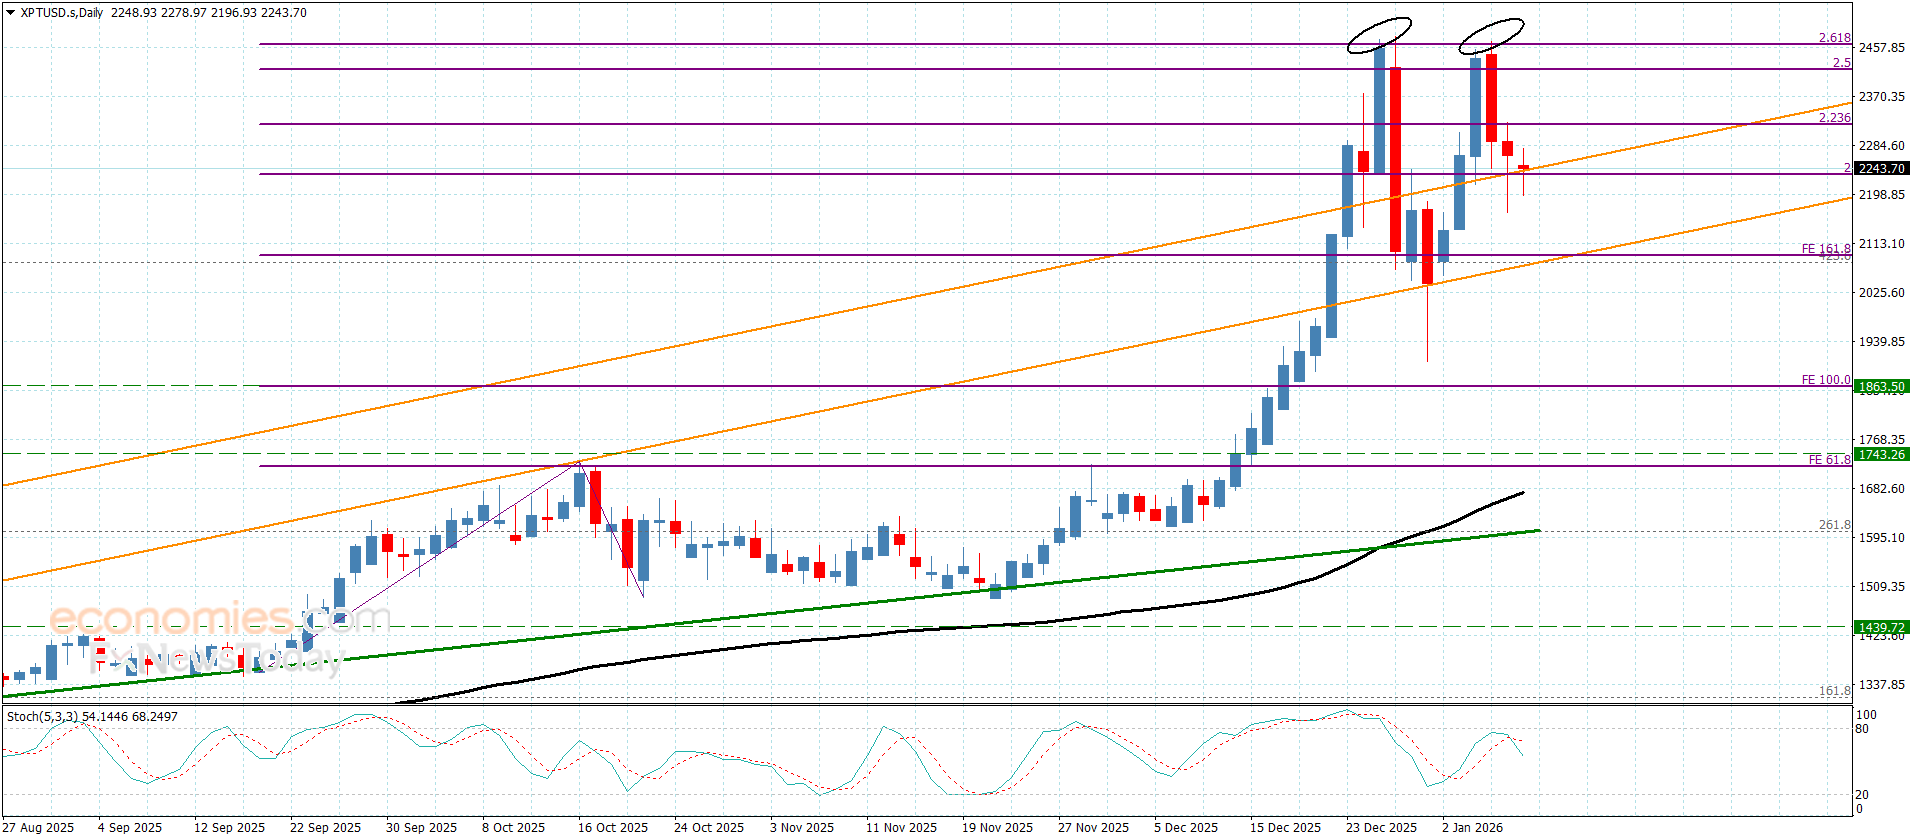Click the current price tag 2243.70
The width and height of the screenshot is (1916, 840).
point(1881,169)
